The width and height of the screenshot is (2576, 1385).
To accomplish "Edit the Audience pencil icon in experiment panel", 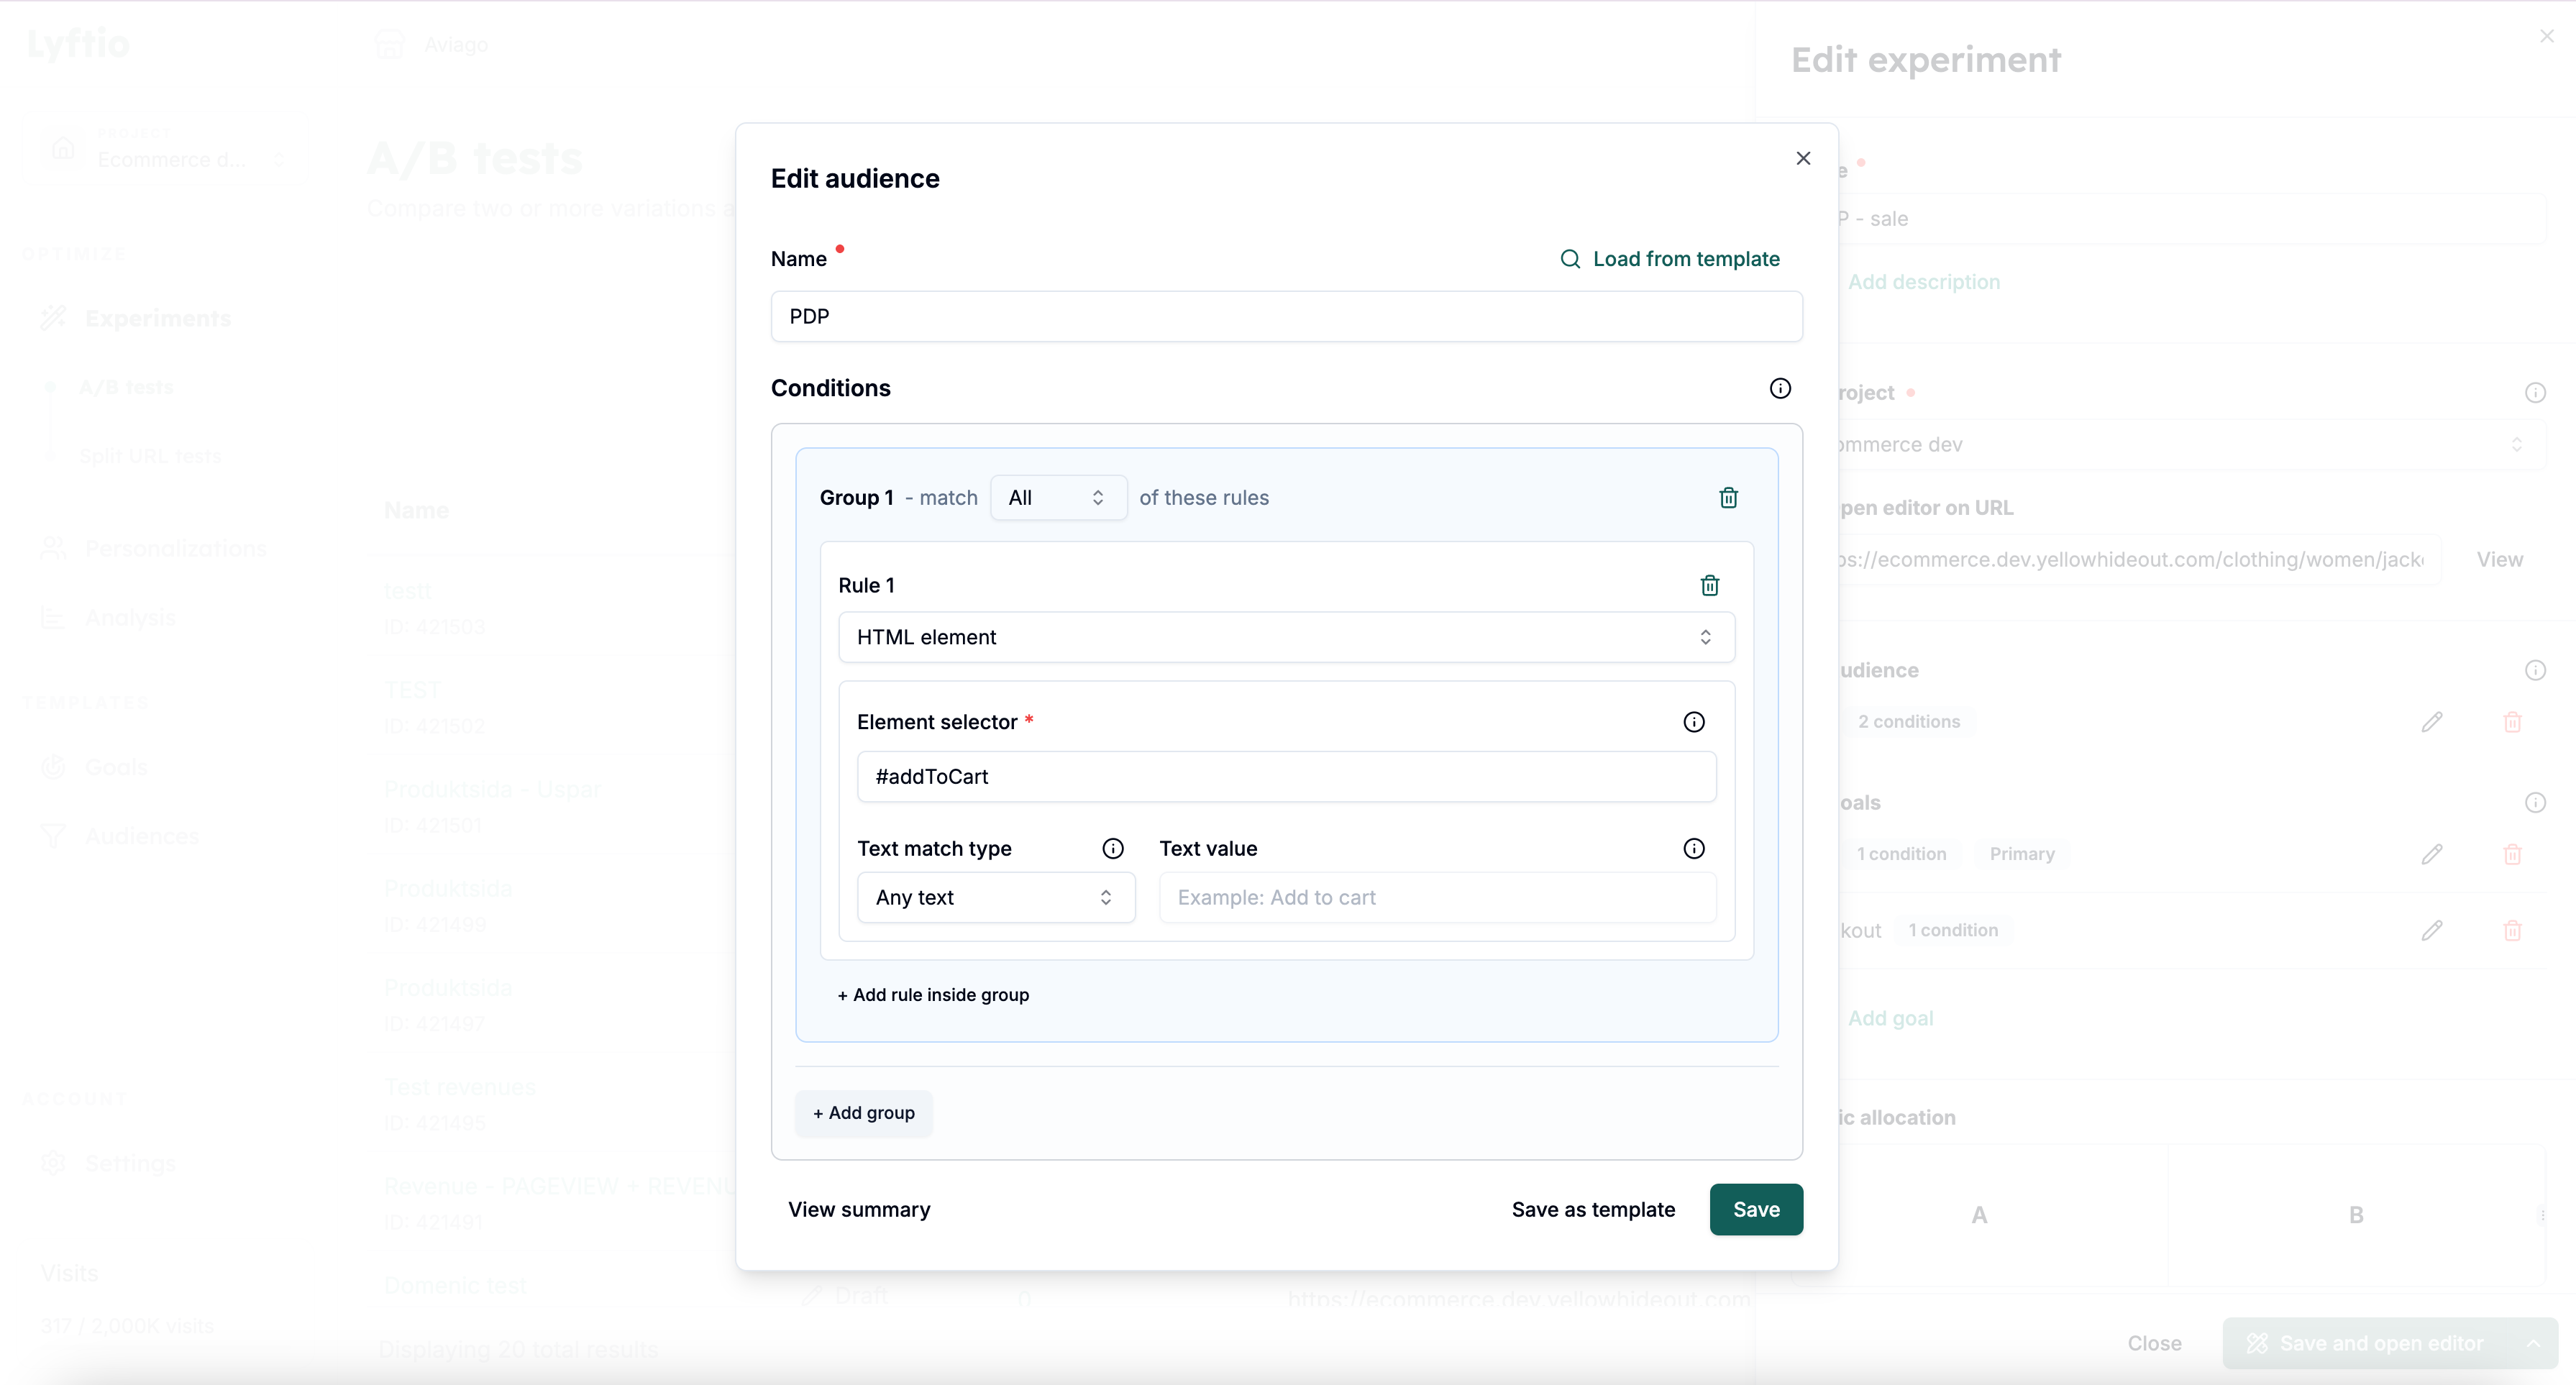I will click(2432, 722).
